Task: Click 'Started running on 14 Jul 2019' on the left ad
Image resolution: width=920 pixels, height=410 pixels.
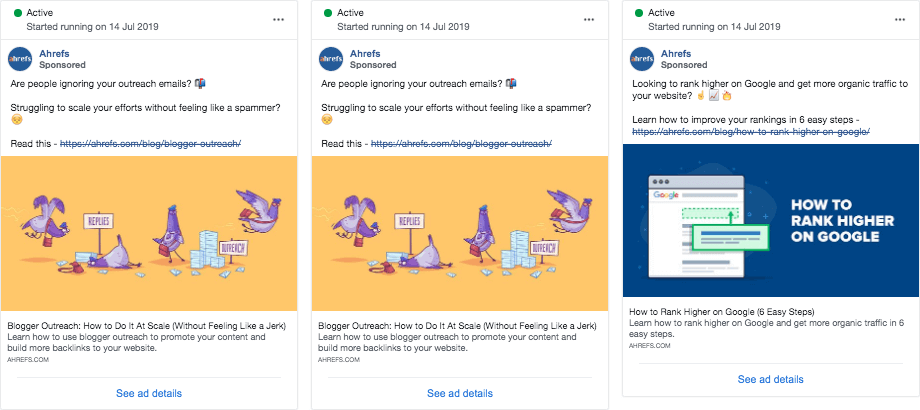Action: coord(92,26)
